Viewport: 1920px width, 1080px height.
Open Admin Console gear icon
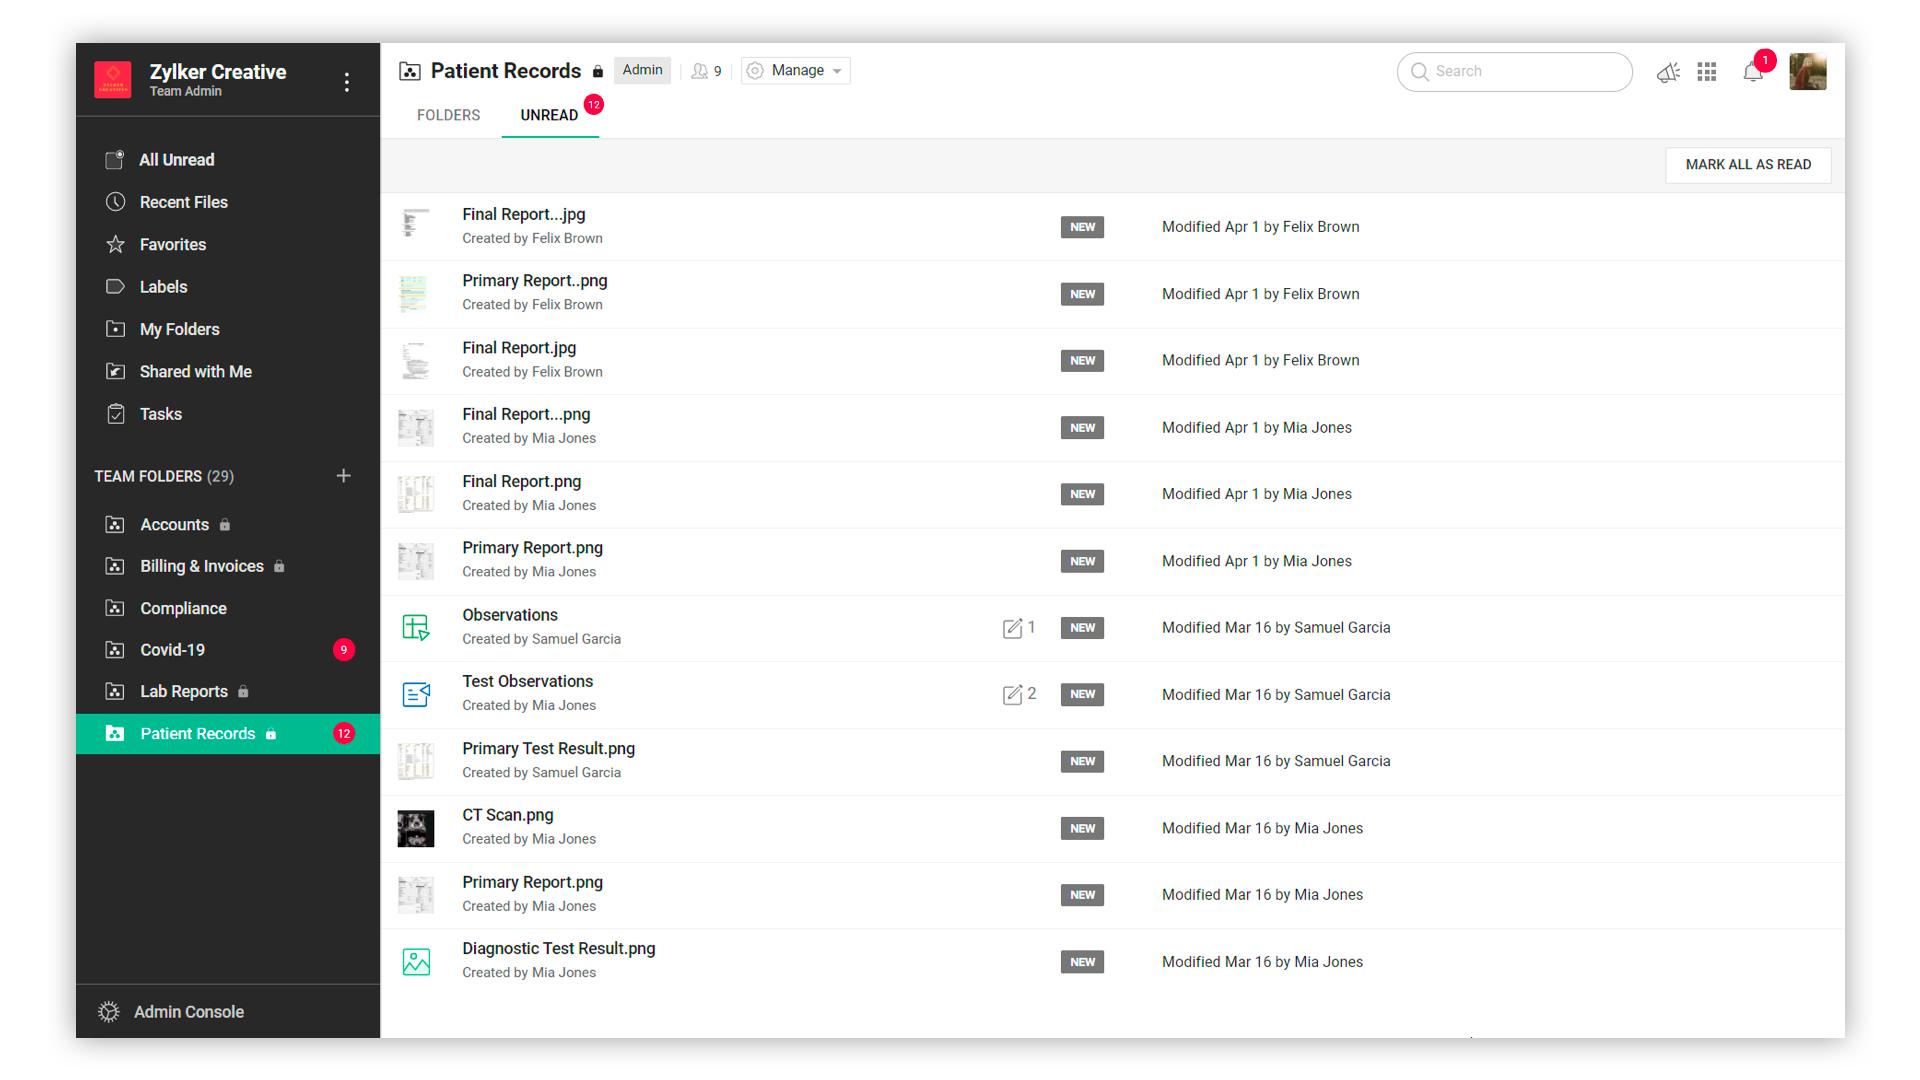coord(109,1012)
